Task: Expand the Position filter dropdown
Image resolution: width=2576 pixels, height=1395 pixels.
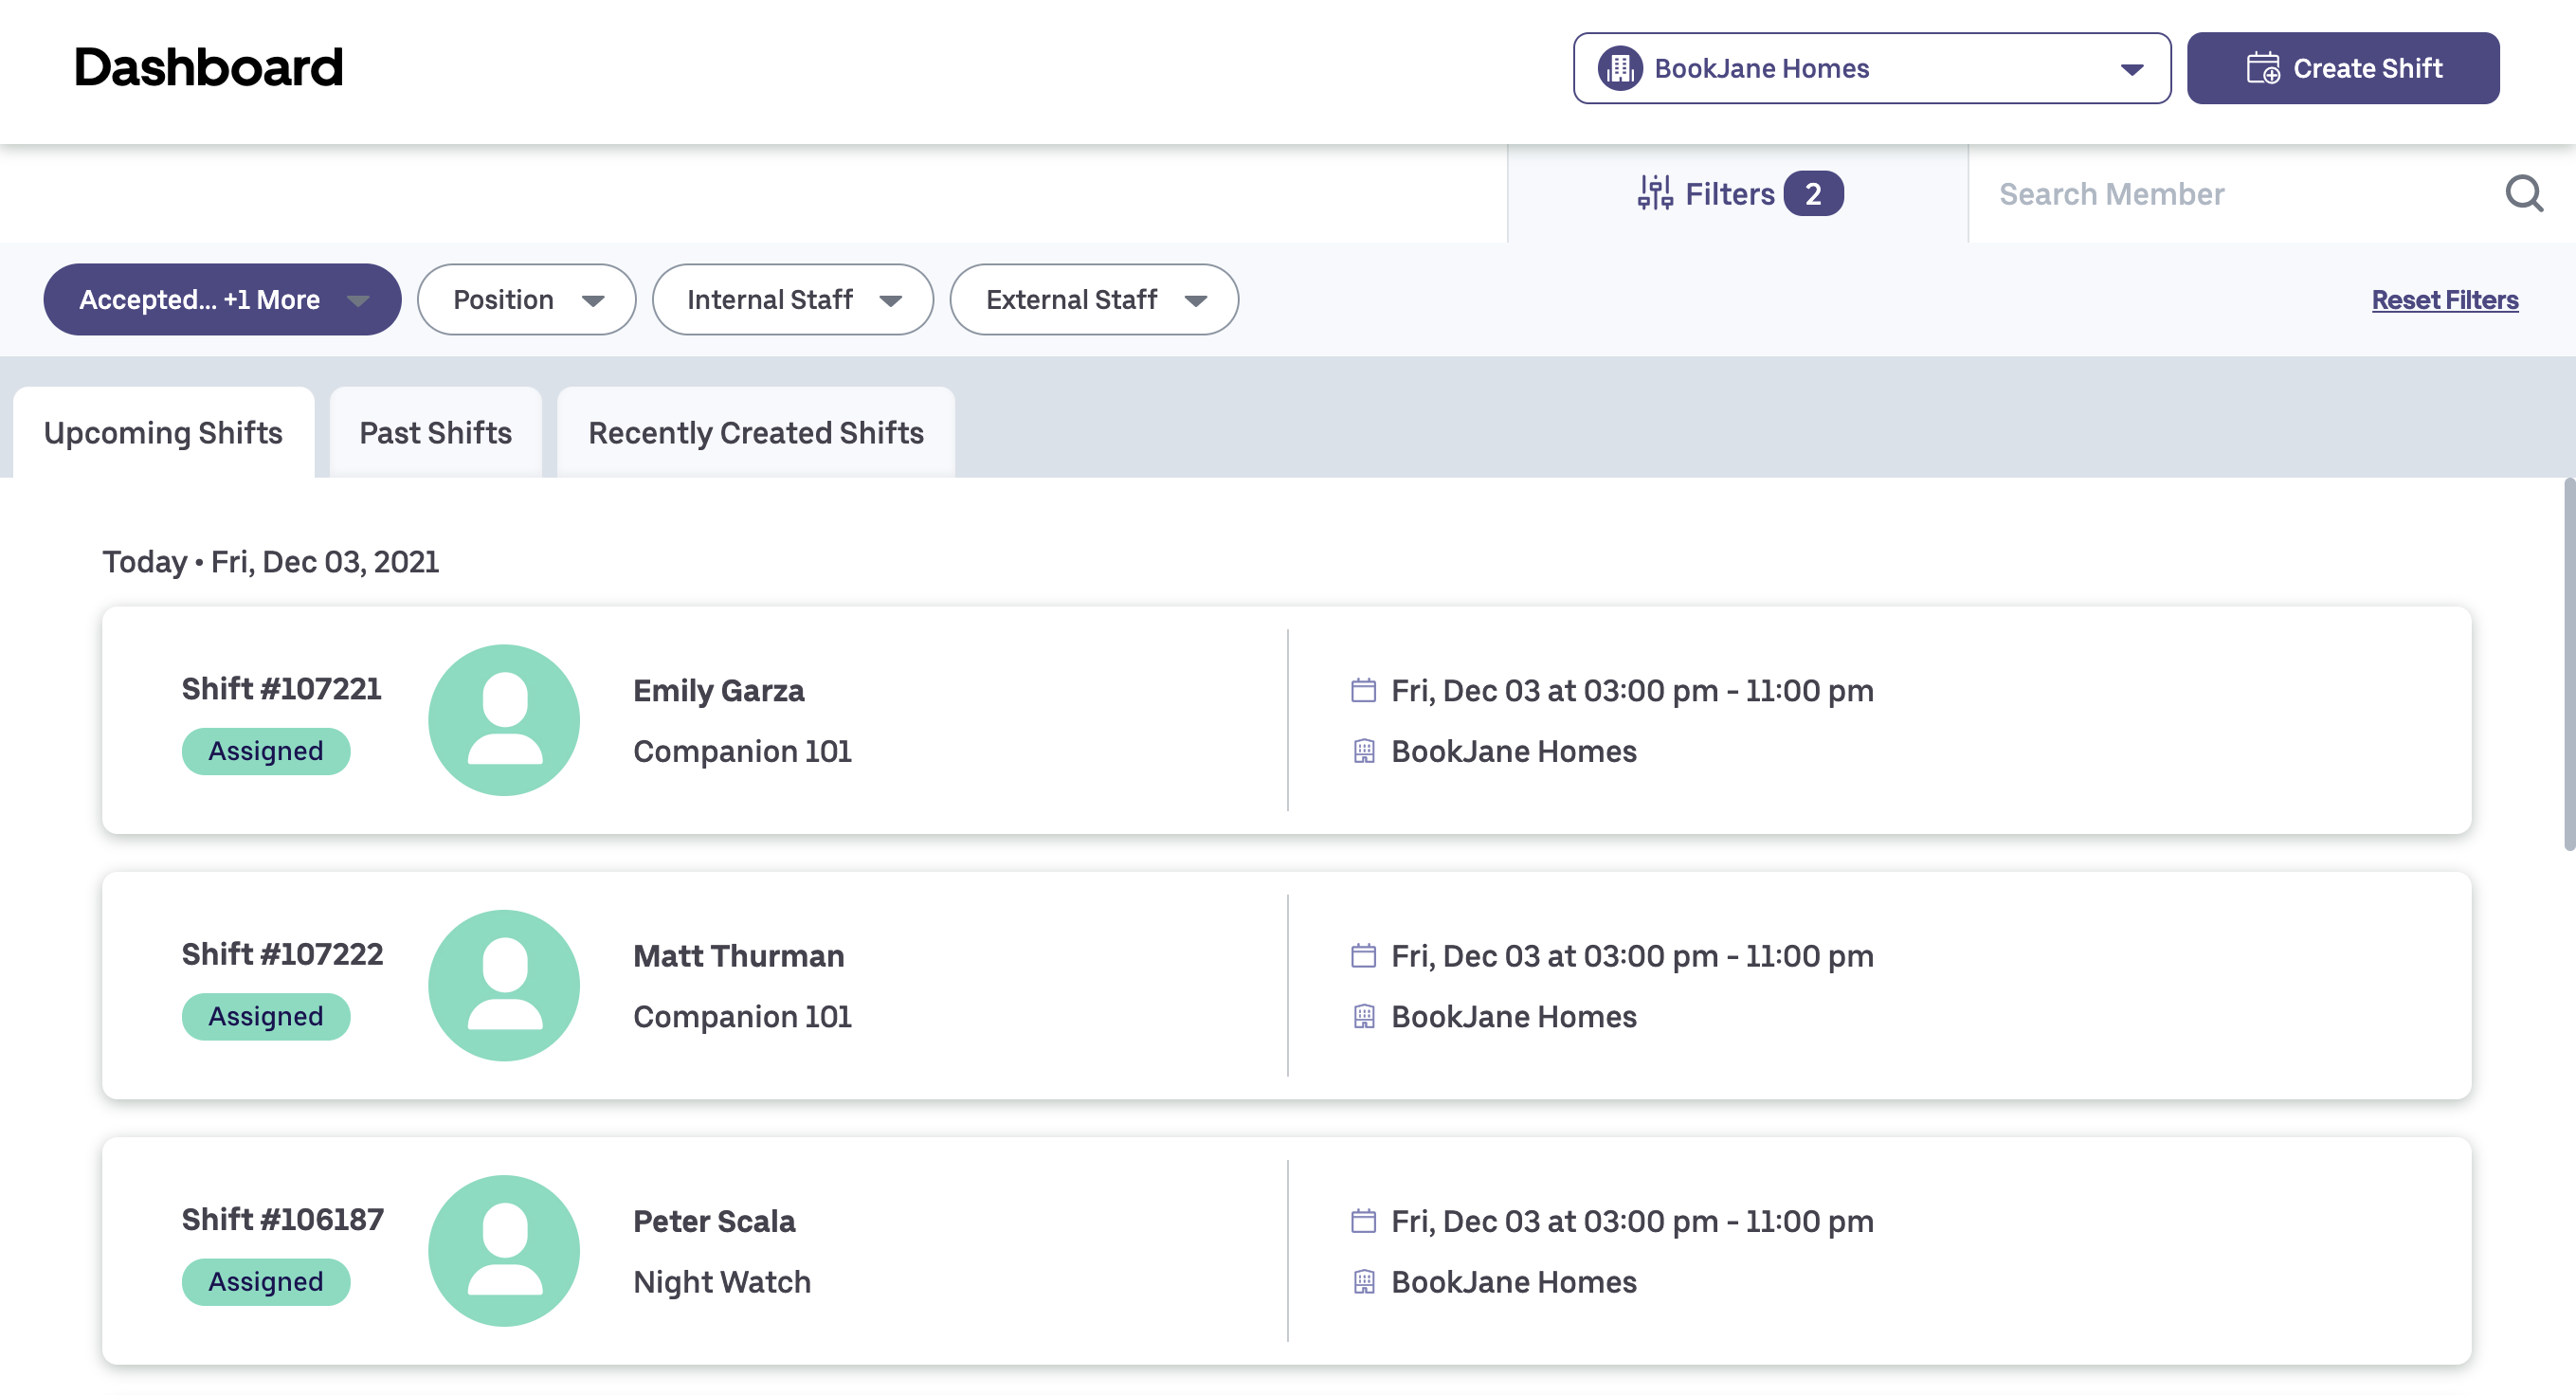Action: tap(526, 299)
